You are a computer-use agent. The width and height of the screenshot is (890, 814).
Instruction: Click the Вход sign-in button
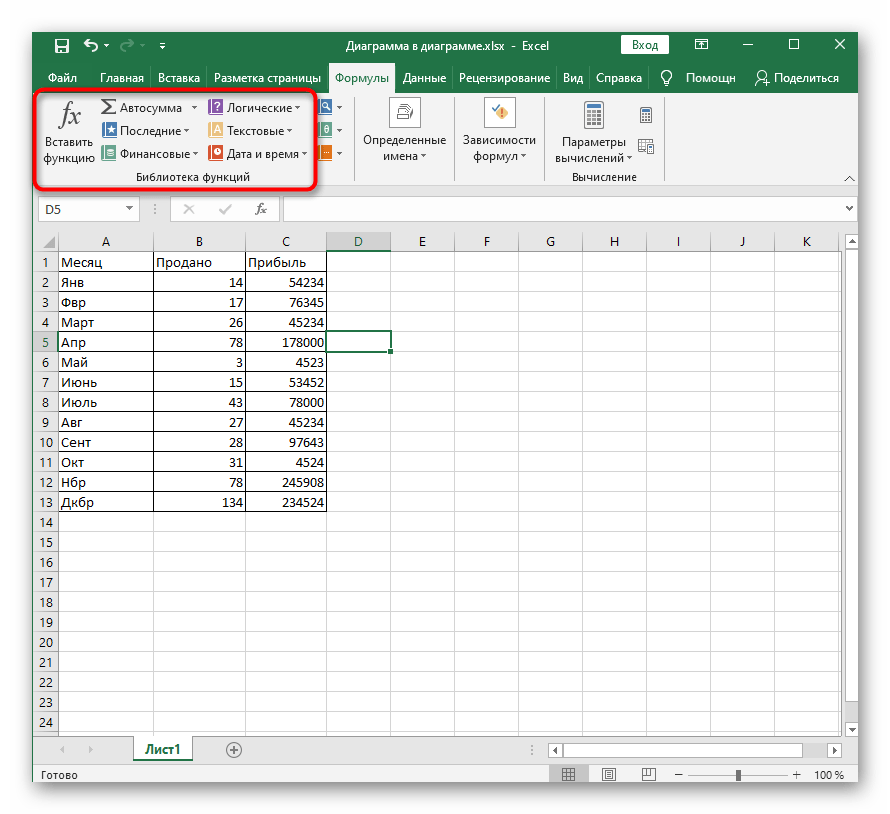645,45
